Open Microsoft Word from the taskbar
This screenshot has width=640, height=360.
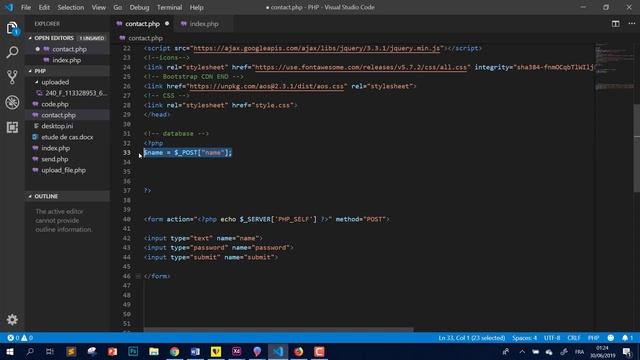click(x=196, y=351)
